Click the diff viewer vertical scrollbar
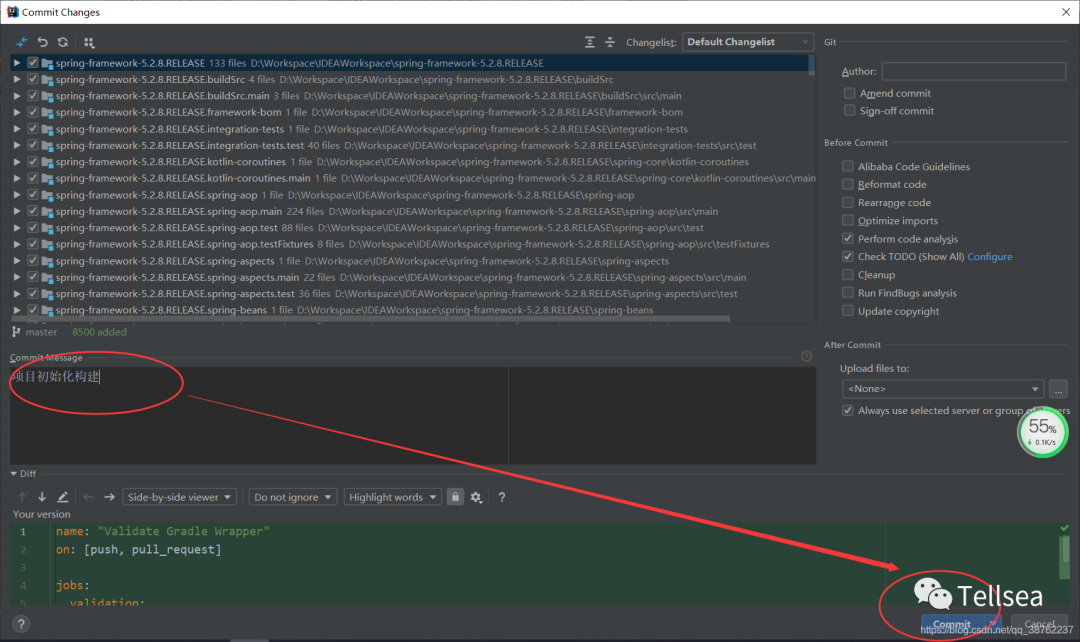 [1064, 557]
